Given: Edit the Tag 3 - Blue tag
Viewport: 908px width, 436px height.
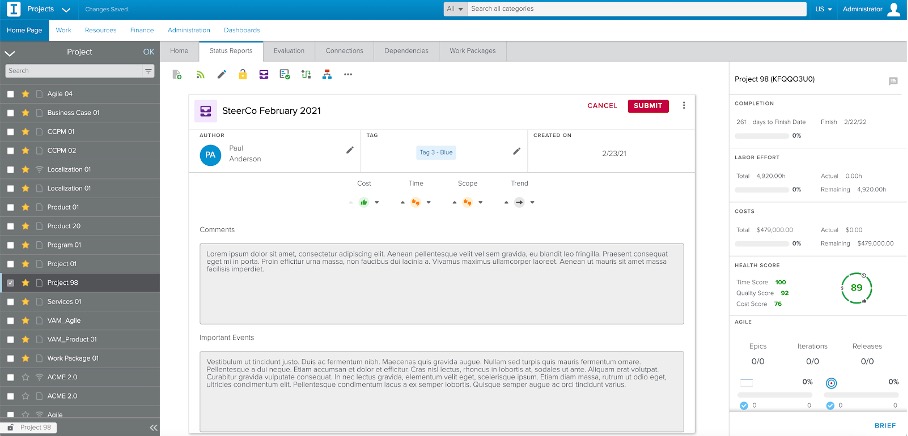Looking at the screenshot, I should [x=517, y=151].
